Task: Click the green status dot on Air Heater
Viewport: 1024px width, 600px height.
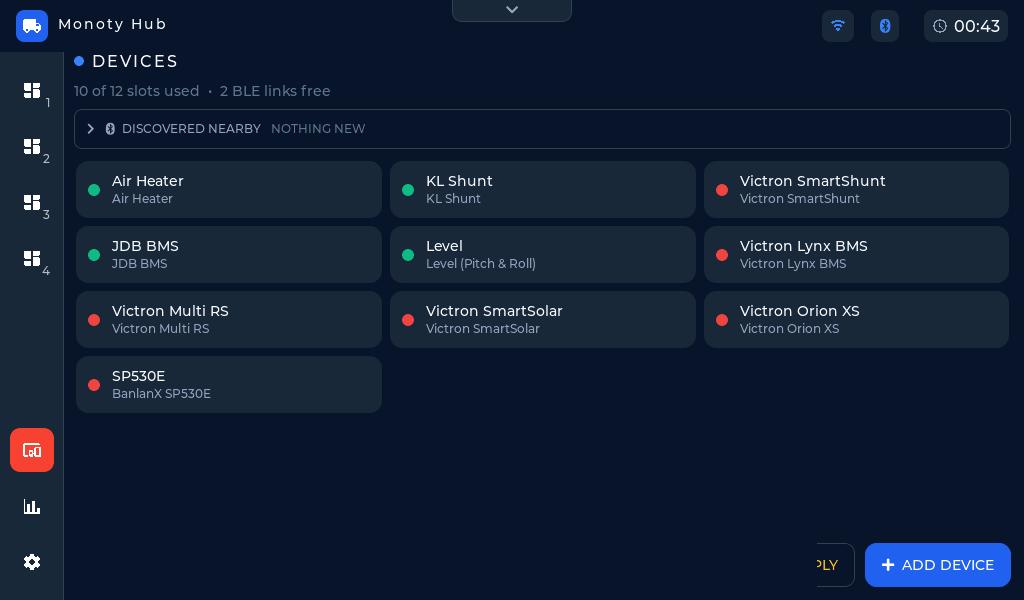Action: point(94,190)
